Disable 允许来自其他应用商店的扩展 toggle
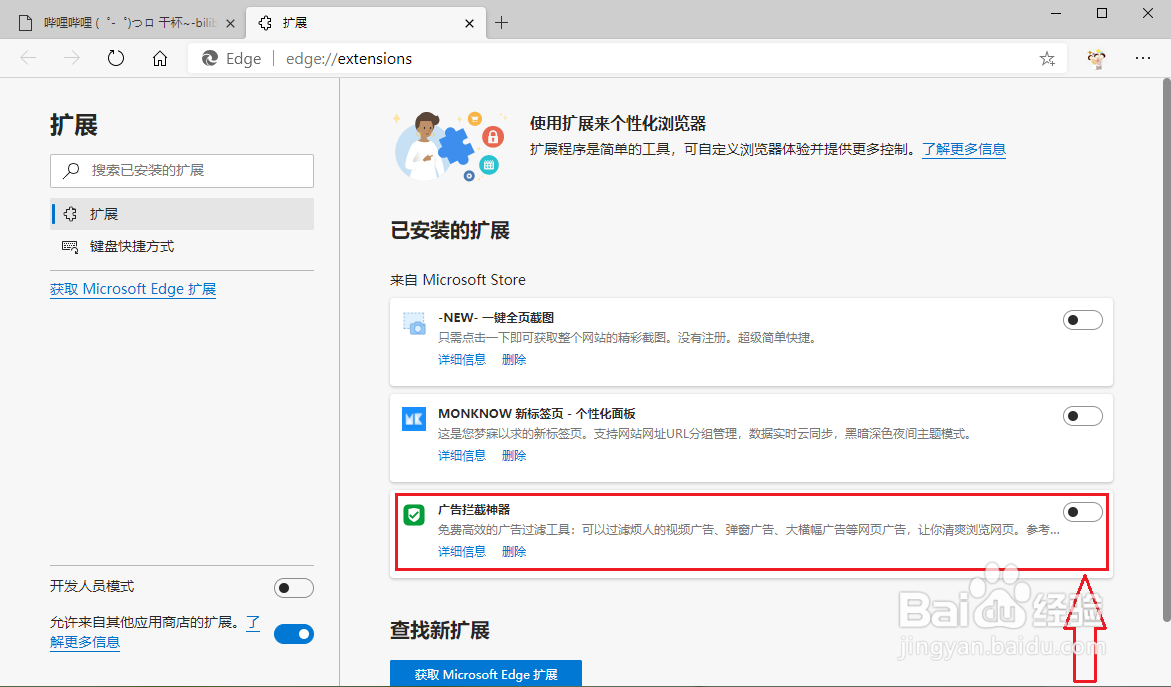 click(293, 633)
